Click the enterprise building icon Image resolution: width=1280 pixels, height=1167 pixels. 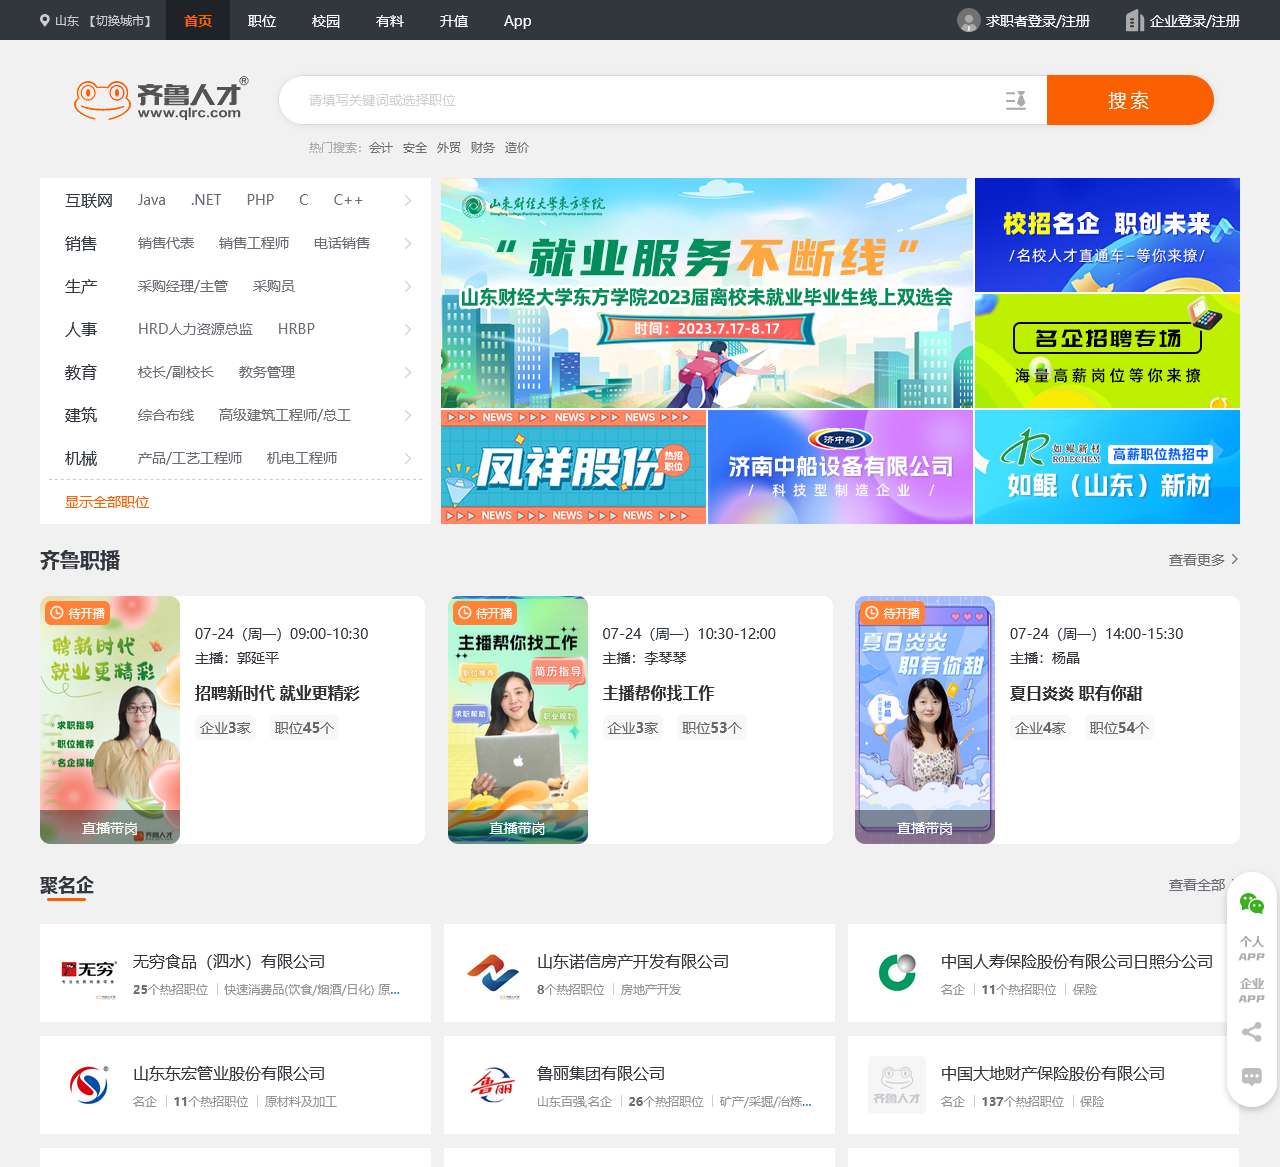pos(1134,20)
